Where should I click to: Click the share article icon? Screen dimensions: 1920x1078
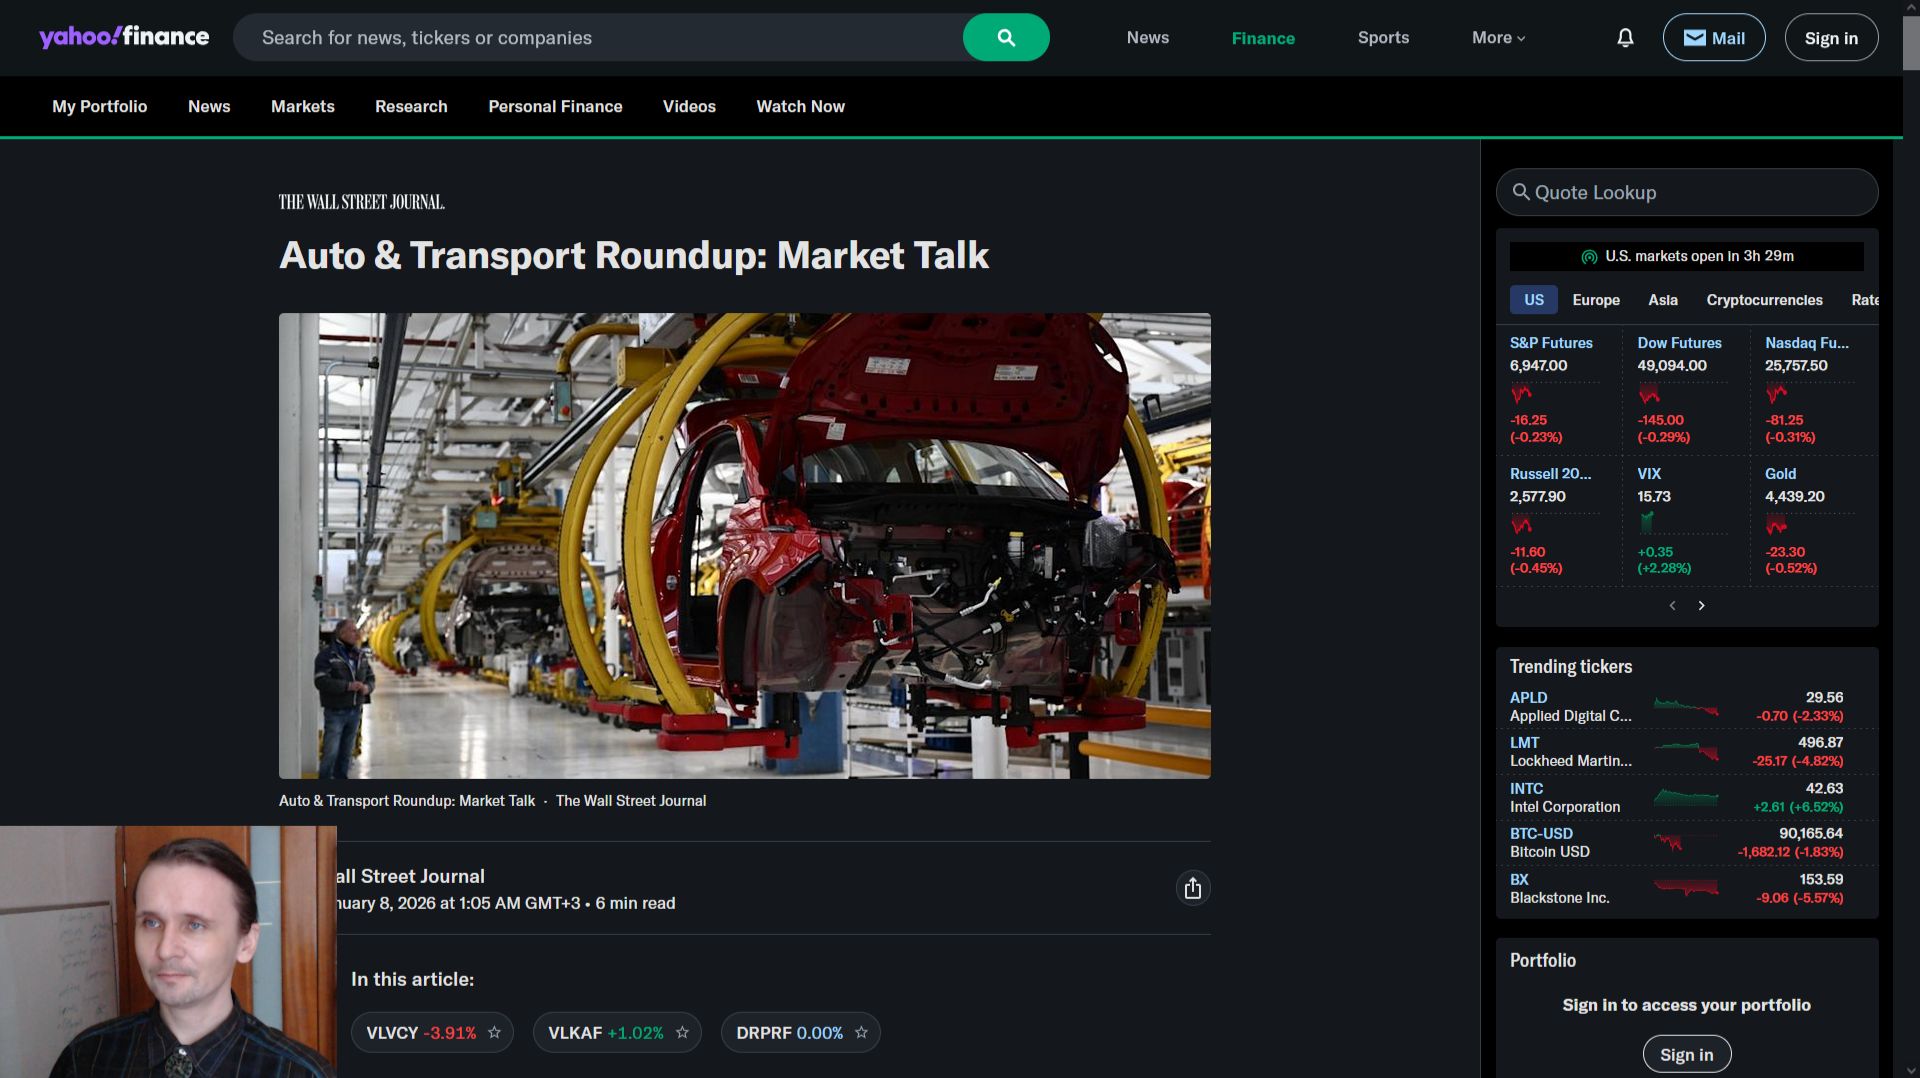click(1193, 888)
